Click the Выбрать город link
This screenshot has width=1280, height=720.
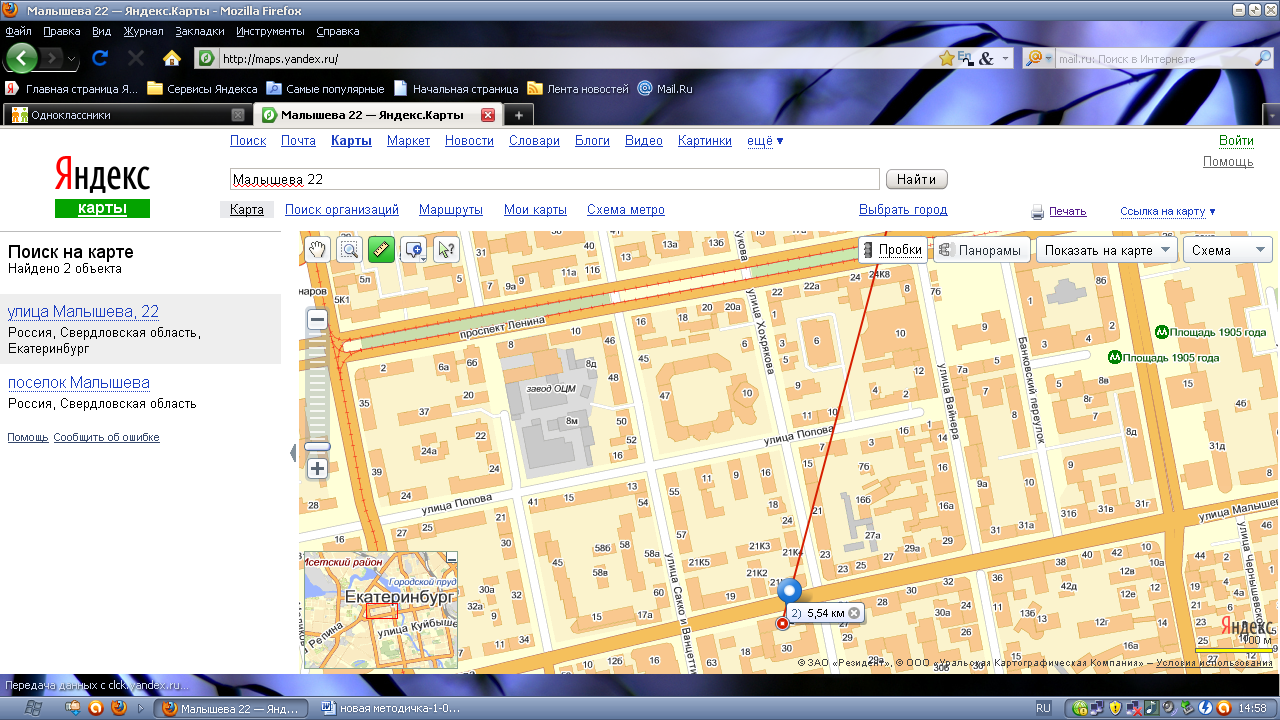[x=903, y=210]
